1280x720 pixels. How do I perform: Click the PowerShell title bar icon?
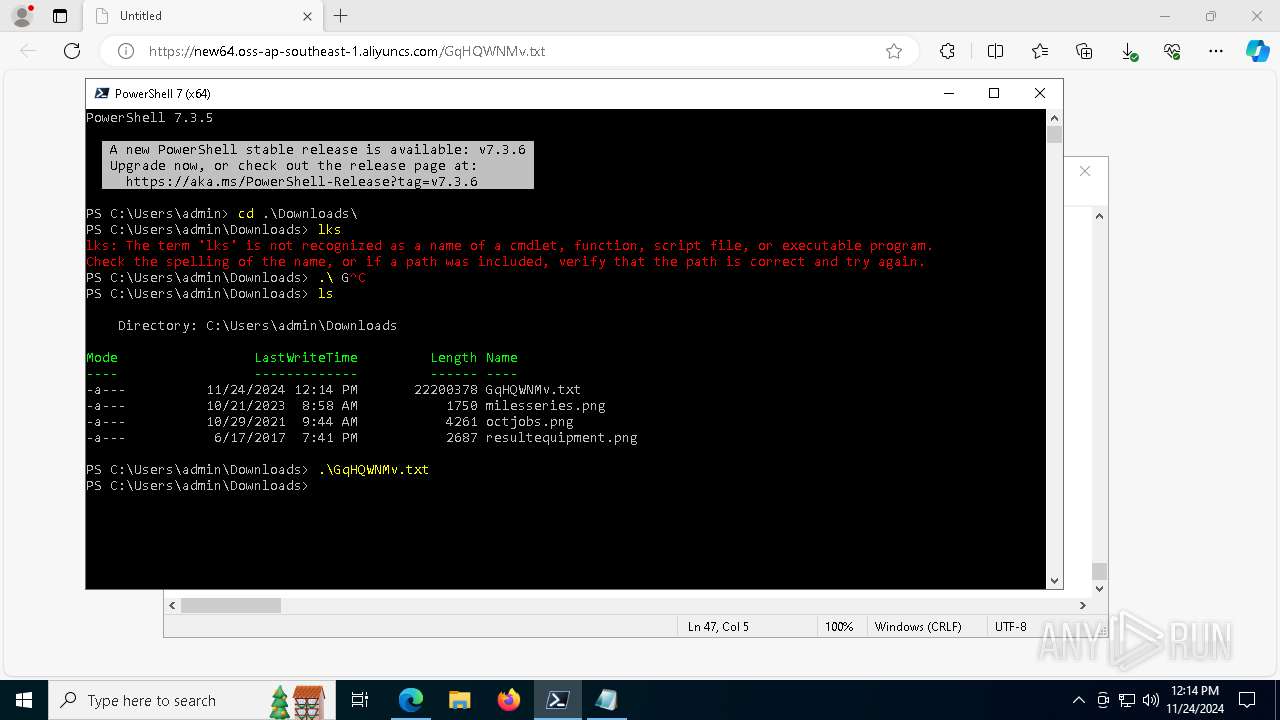(x=101, y=93)
